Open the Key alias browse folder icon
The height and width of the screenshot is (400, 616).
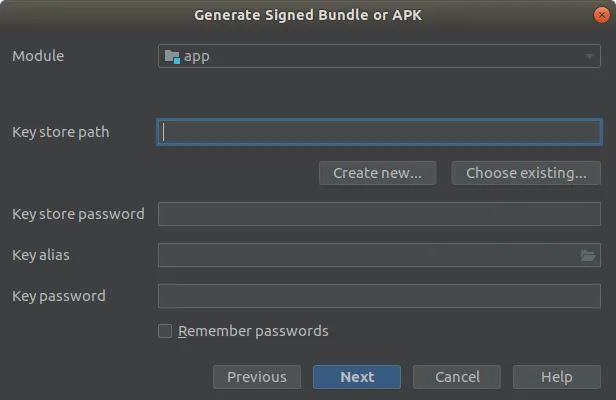(589, 256)
